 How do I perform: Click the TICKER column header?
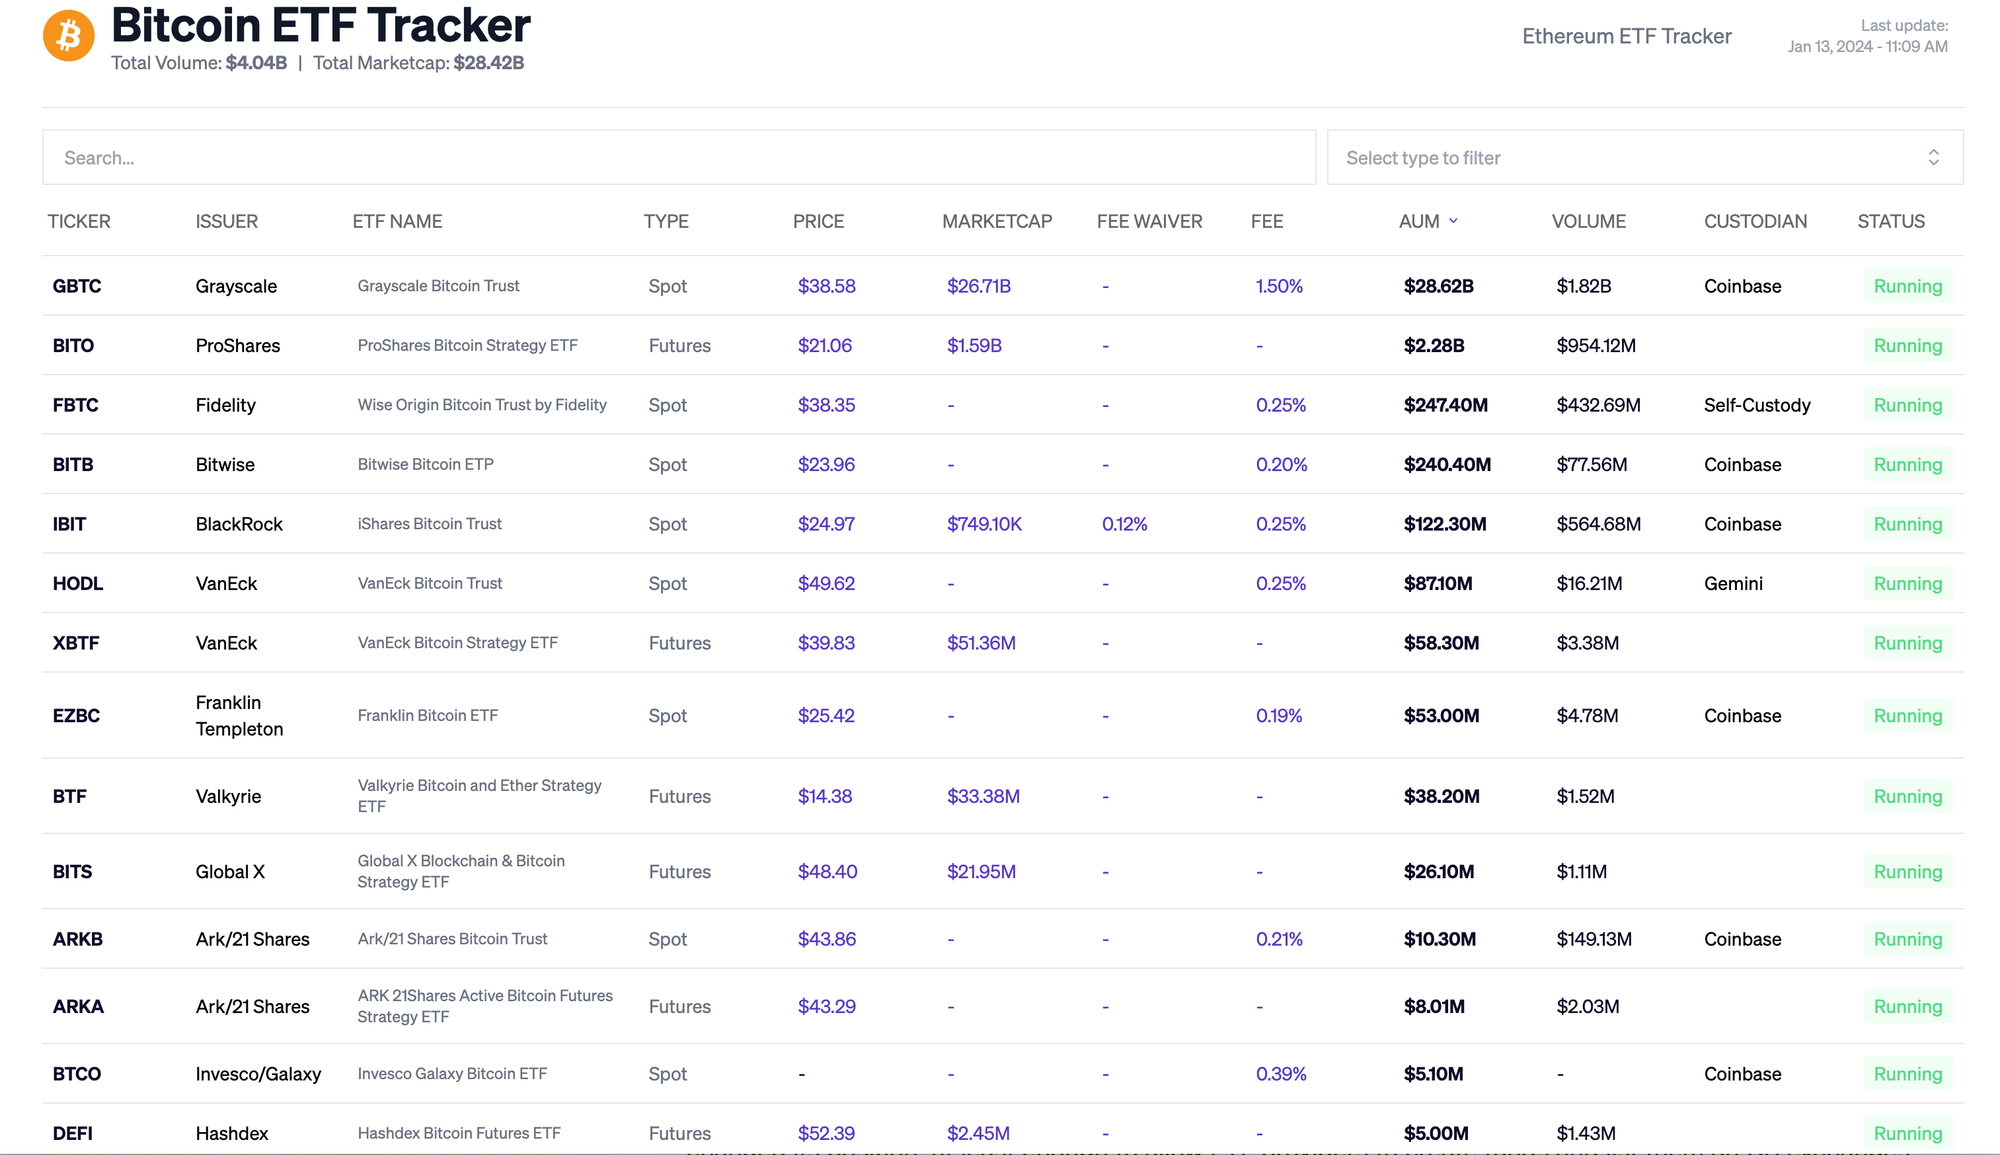(79, 221)
